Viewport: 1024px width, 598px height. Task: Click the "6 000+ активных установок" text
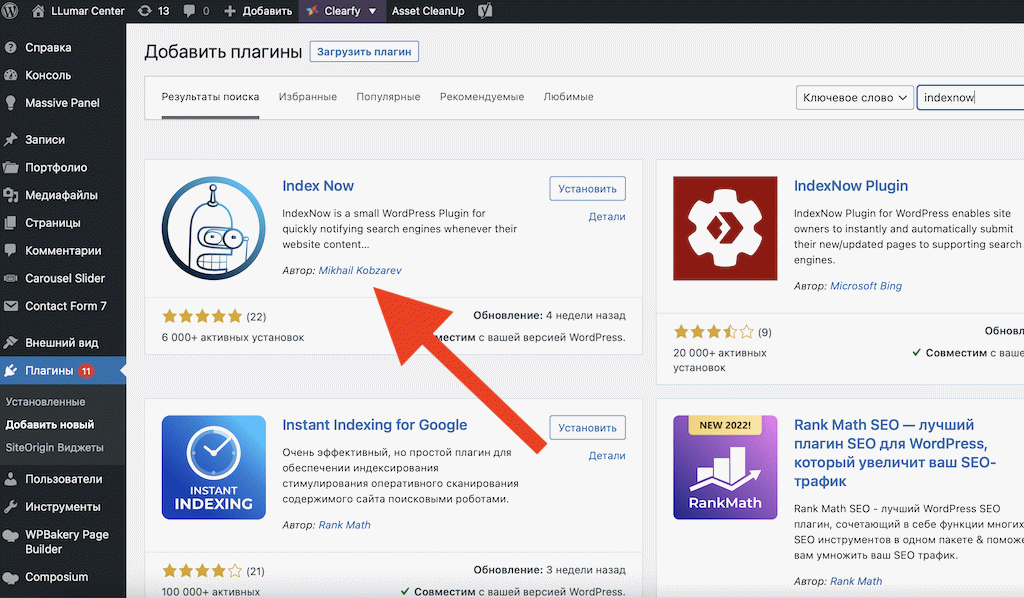[x=232, y=338]
